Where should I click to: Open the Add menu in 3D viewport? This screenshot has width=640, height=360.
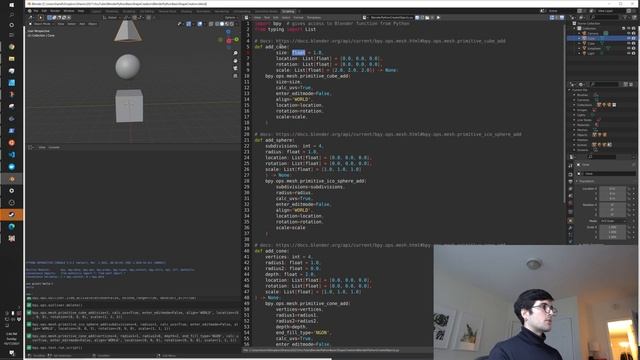pos(82,24)
